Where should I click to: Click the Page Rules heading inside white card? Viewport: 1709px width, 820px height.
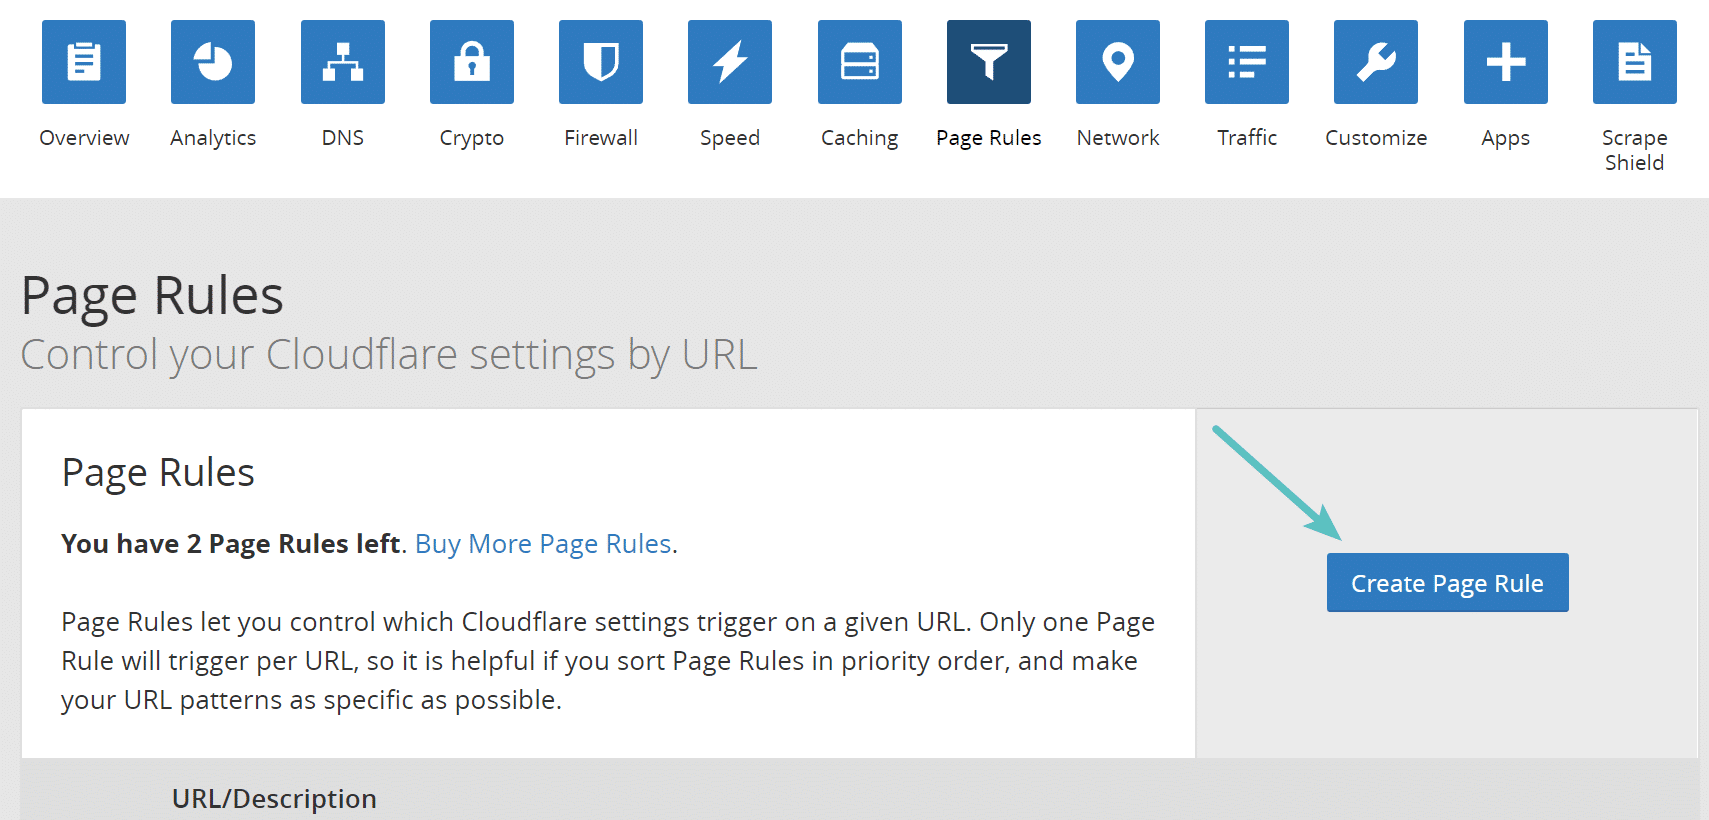(x=158, y=472)
